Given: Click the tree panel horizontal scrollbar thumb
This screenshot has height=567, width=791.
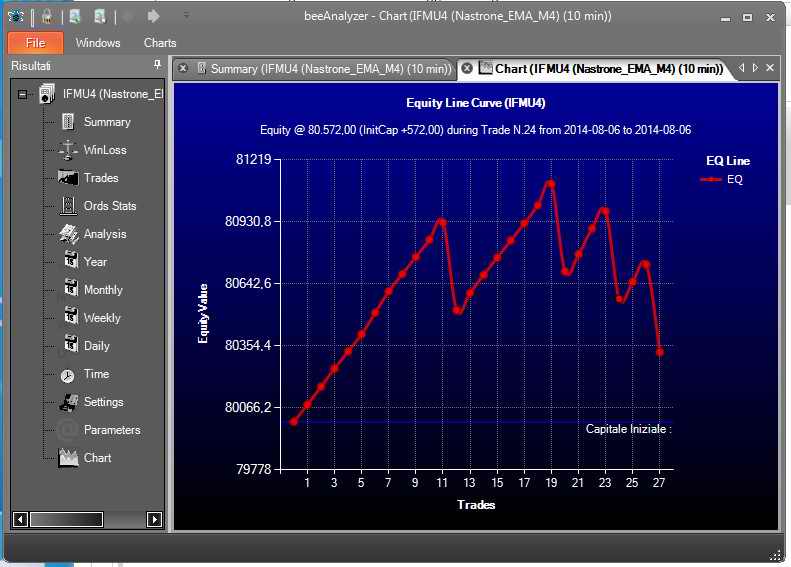Looking at the screenshot, I should [67, 520].
